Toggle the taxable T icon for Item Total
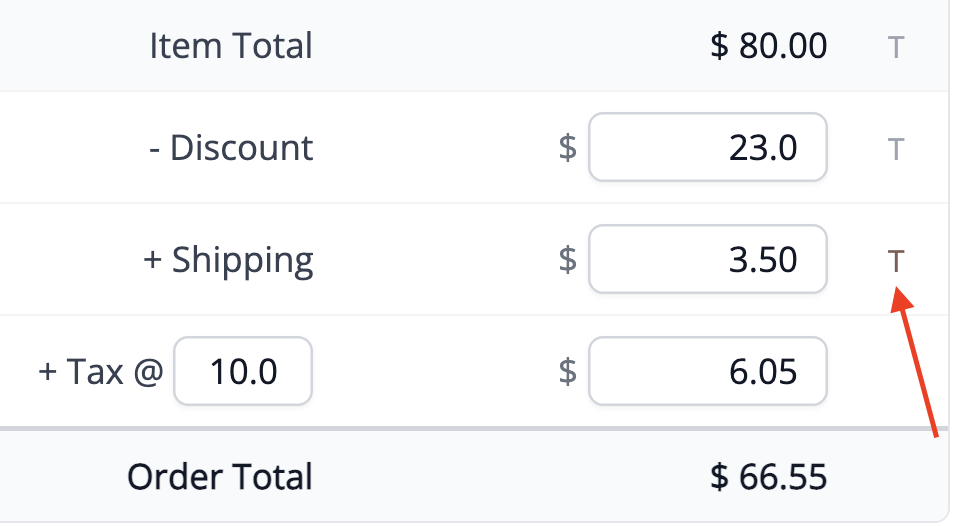 [x=895, y=47]
